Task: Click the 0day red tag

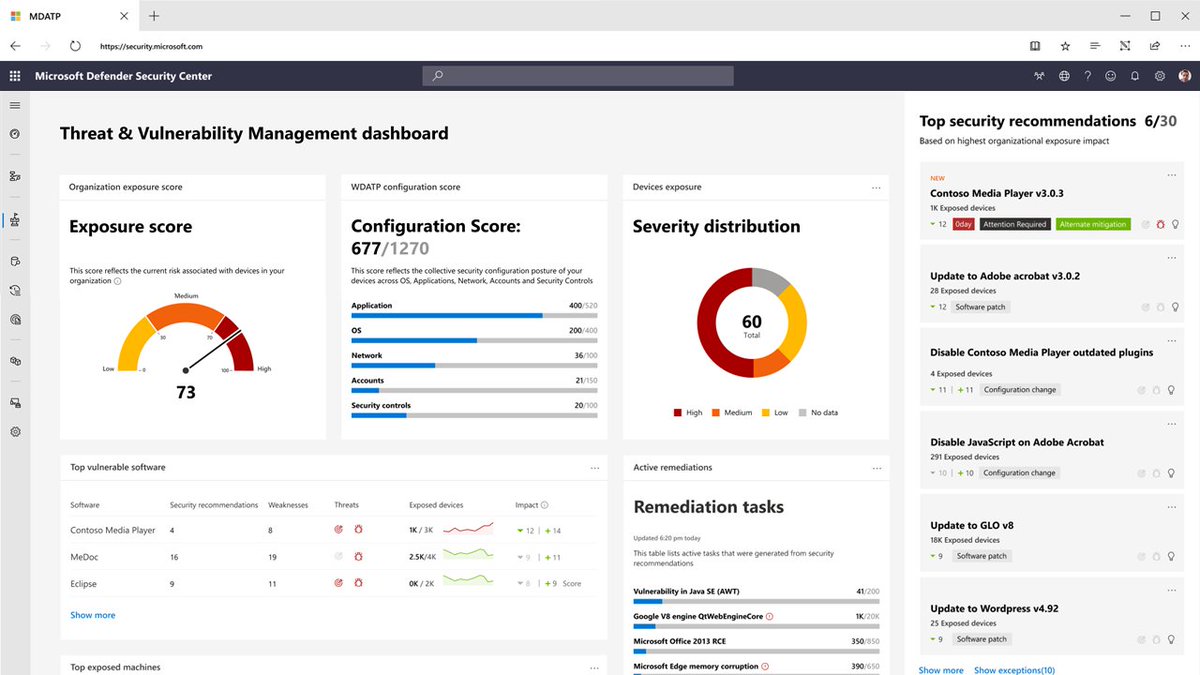Action: point(963,225)
